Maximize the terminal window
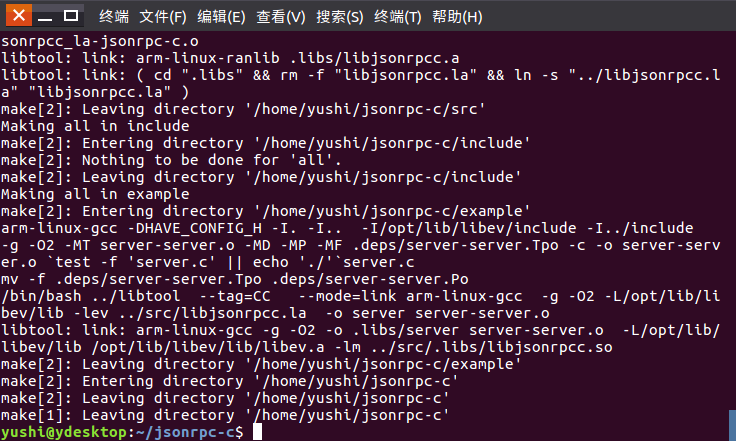The image size is (736, 441). click(71, 16)
